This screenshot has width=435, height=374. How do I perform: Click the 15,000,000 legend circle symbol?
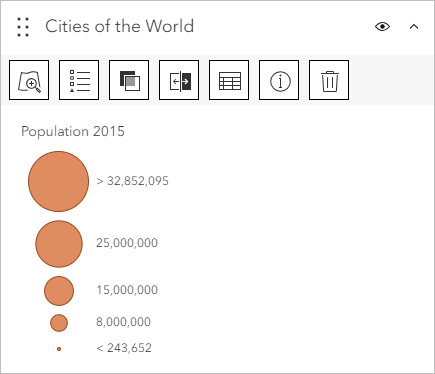(x=59, y=291)
